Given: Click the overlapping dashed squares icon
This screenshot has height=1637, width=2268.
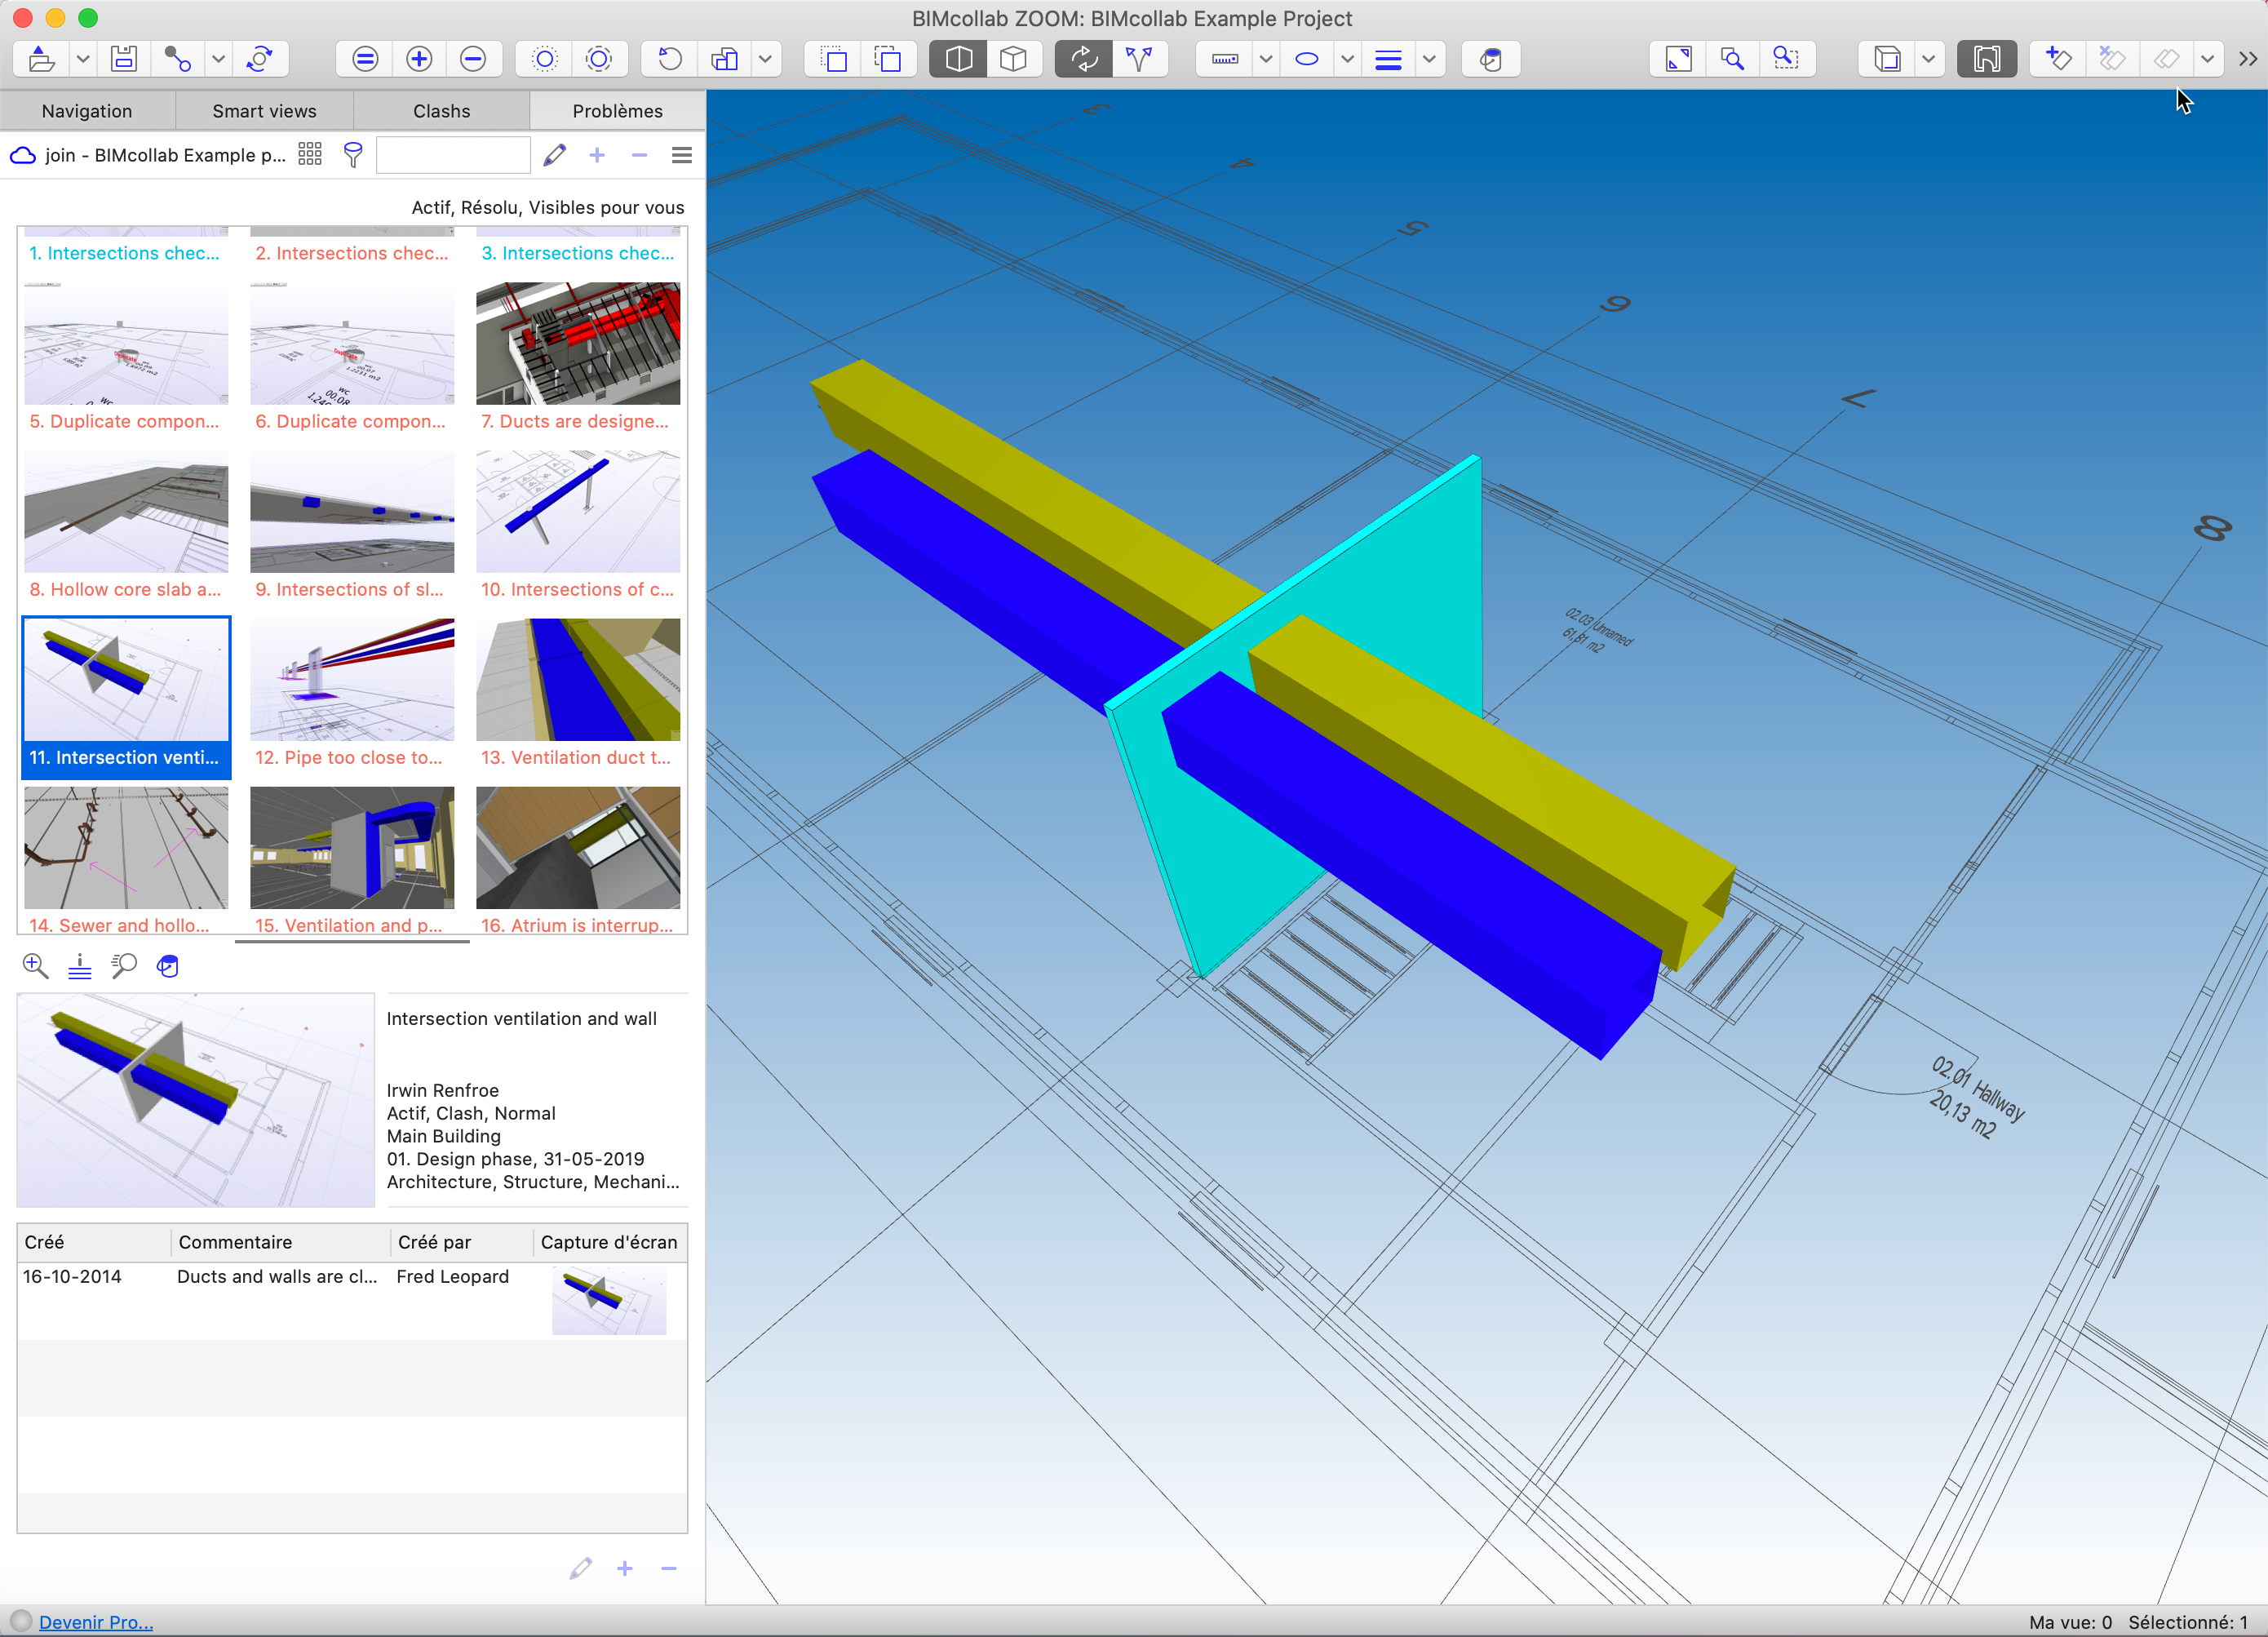Looking at the screenshot, I should 888,59.
